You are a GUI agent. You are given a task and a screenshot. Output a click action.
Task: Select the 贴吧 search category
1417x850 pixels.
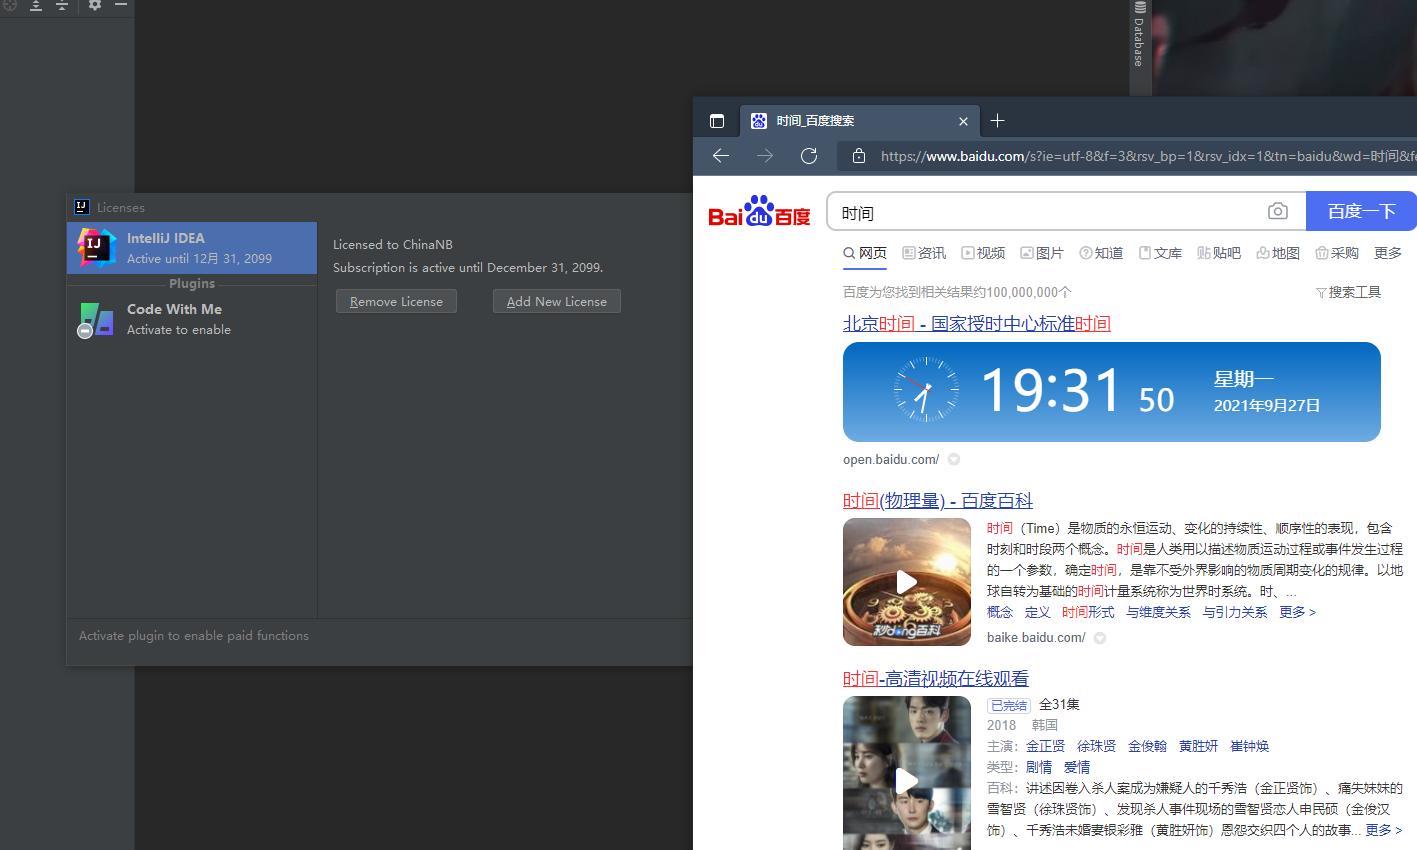click(1219, 253)
